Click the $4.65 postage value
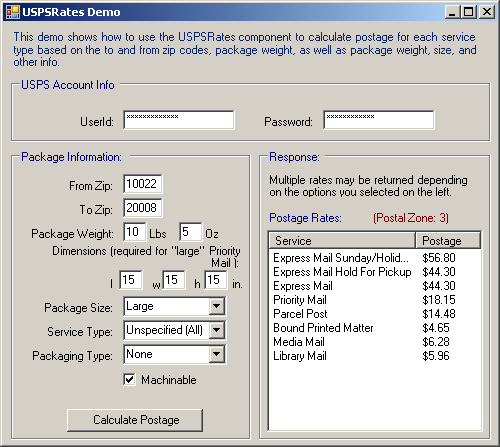 tap(436, 328)
